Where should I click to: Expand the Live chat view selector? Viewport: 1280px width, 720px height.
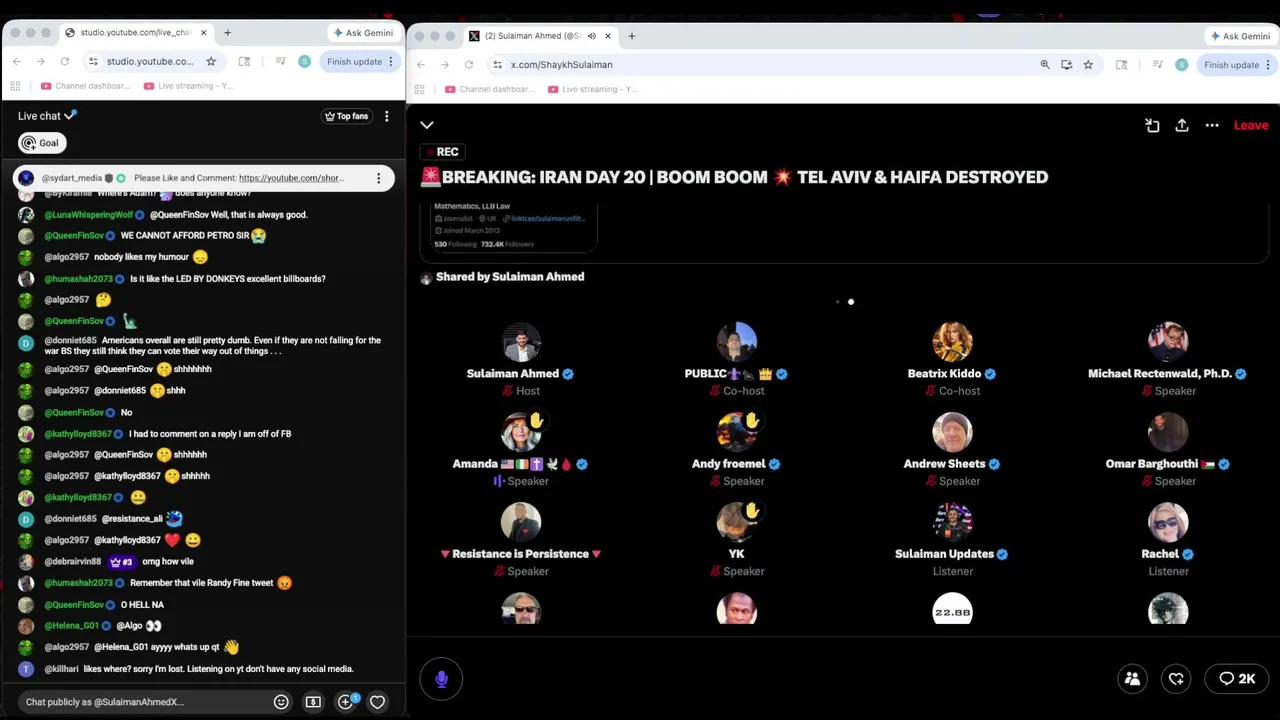47,116
